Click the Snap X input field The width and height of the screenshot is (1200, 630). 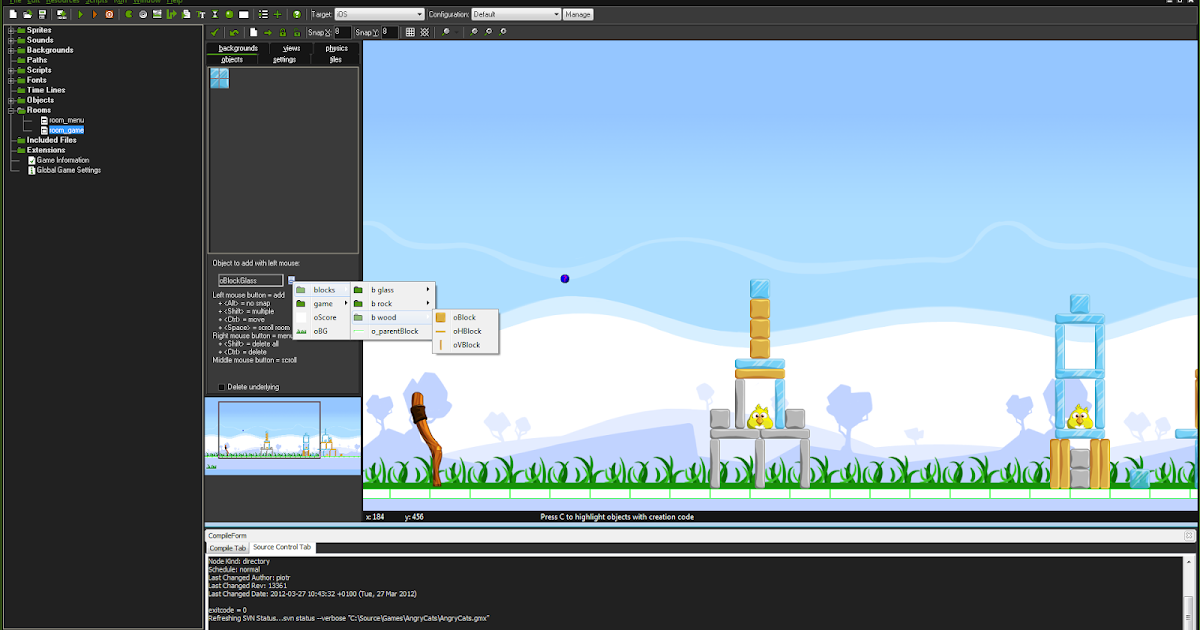tap(342, 33)
